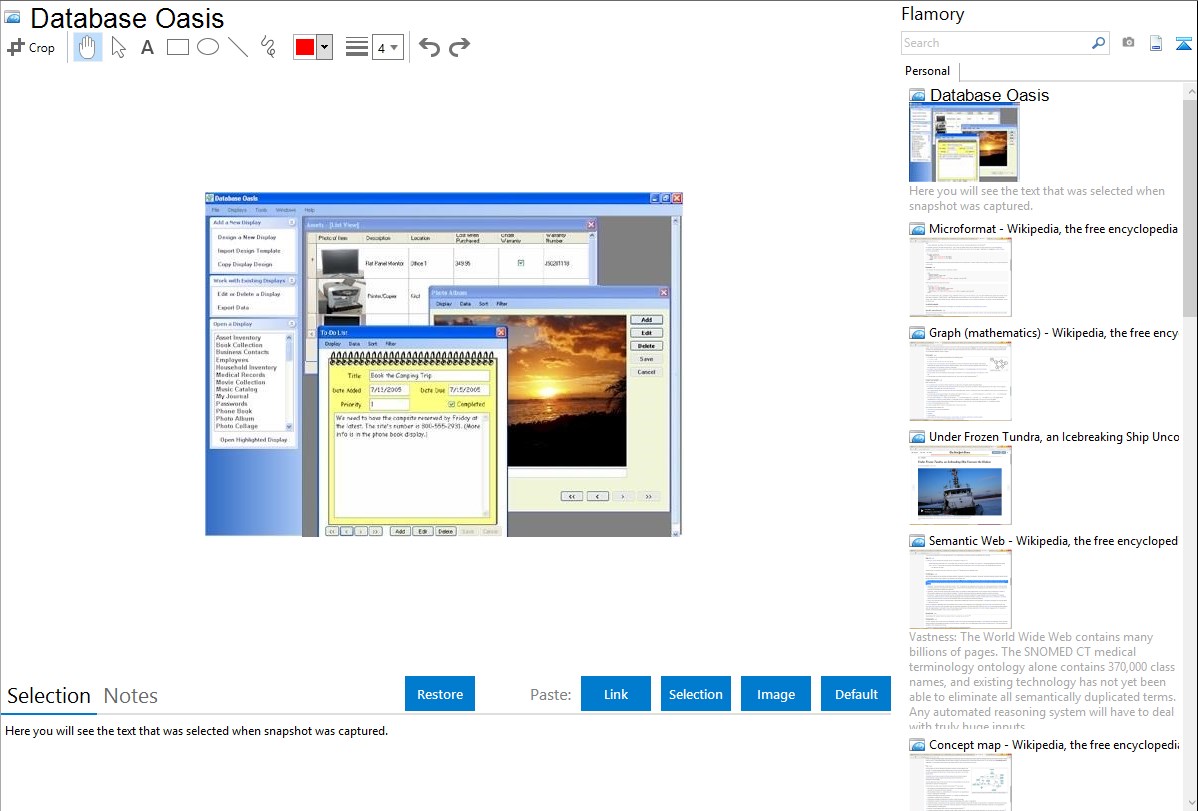Open the Graph (mathematics) snapshot thumbnail

960,381
